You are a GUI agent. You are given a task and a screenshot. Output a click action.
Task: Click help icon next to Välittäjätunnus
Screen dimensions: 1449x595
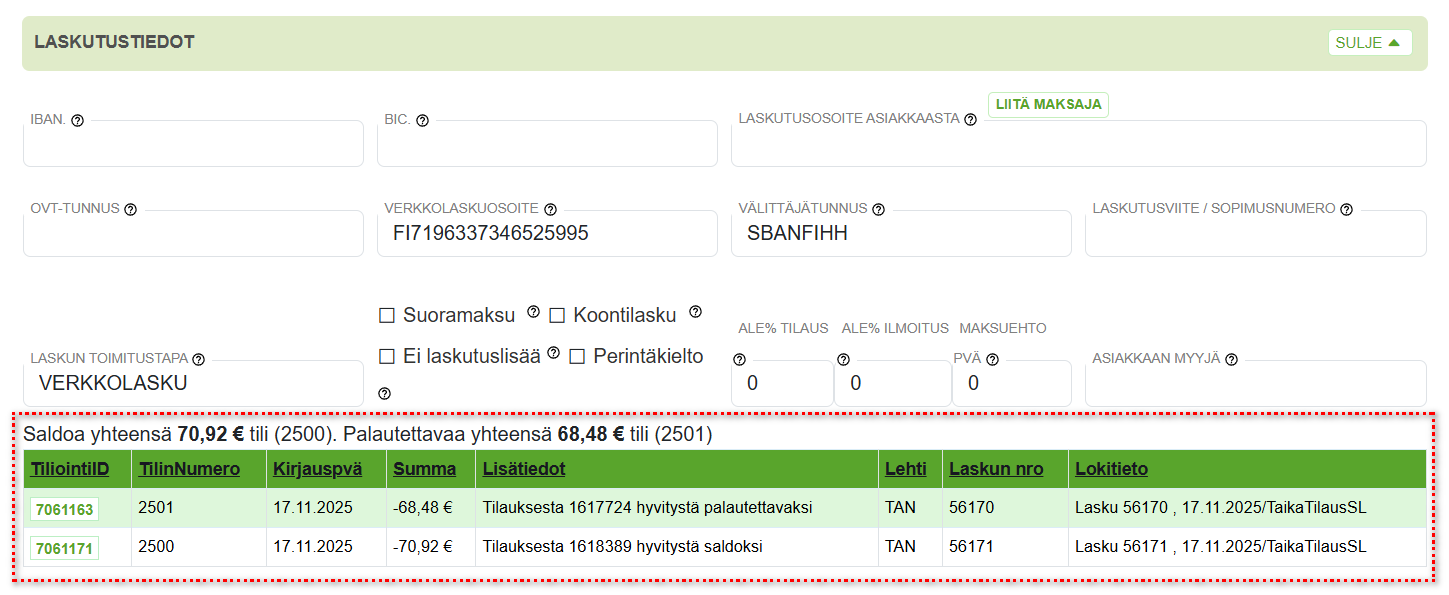(x=878, y=209)
